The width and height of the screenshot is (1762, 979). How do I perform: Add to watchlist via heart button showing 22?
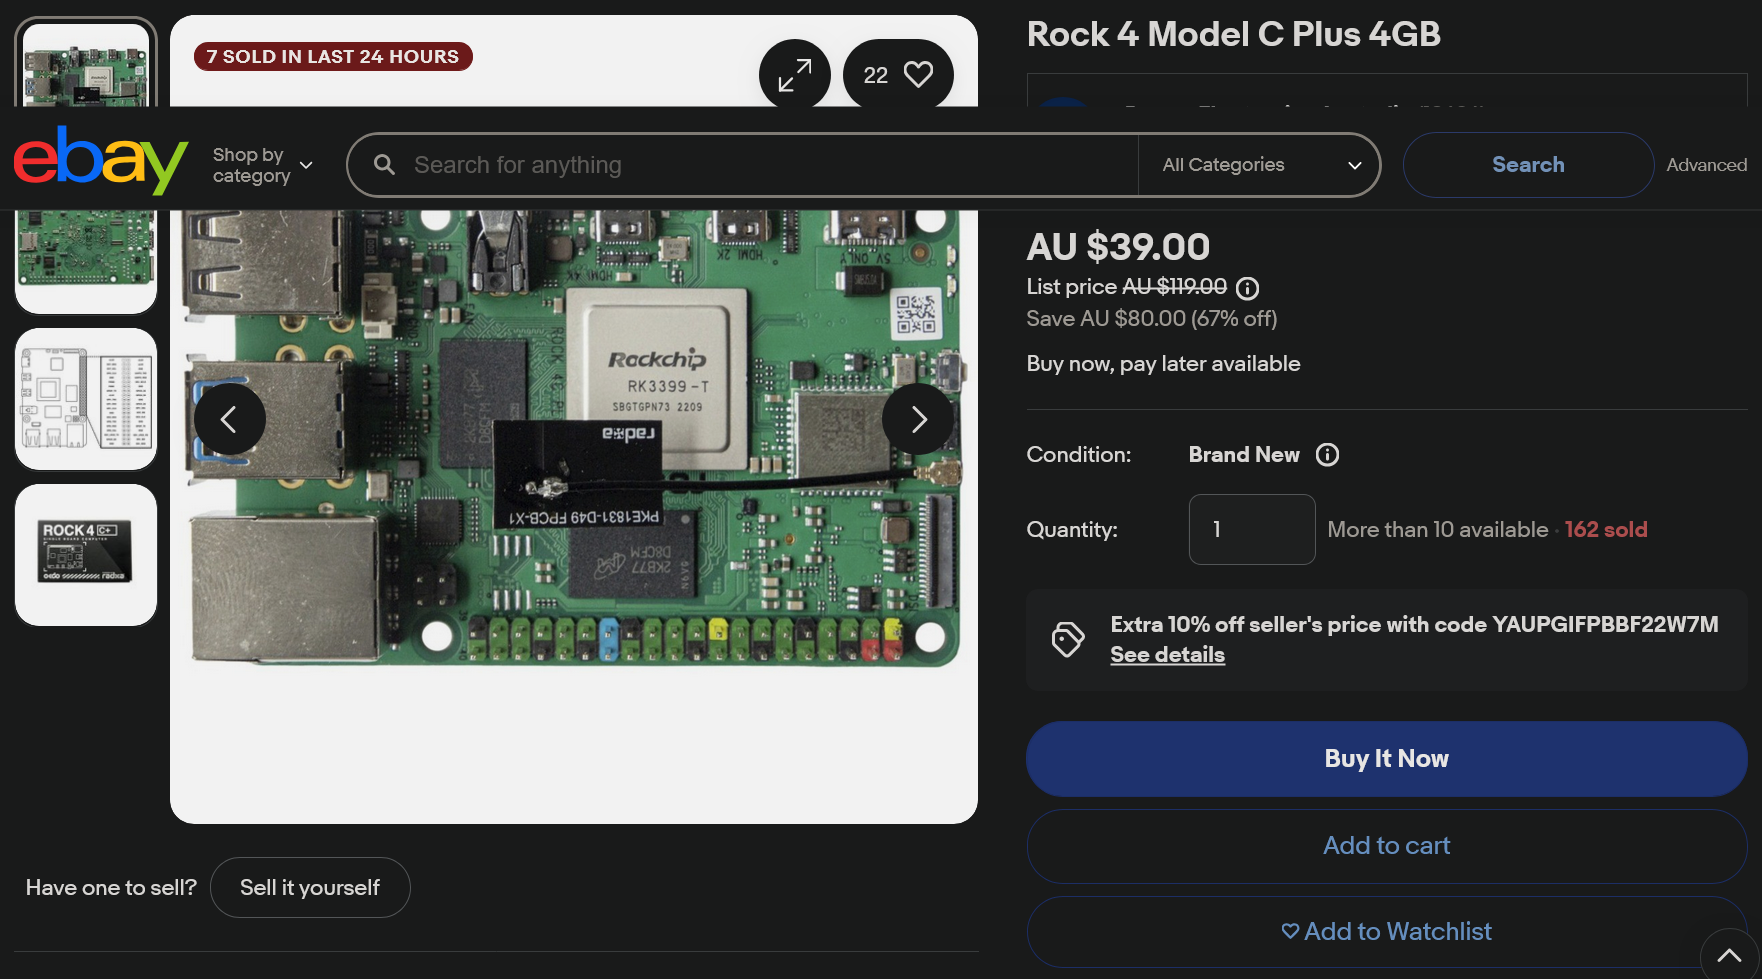point(898,74)
